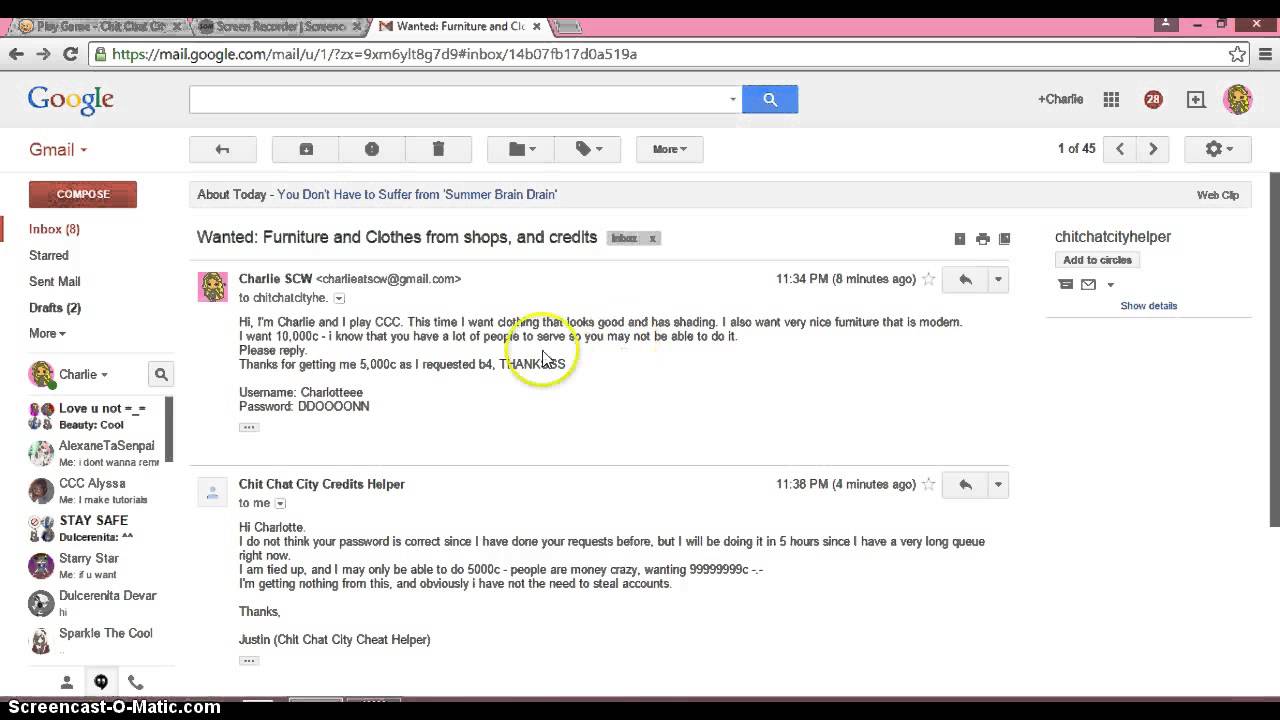This screenshot has height=720, width=1280.
Task: Open notifications badge showing 28
Action: 1153,99
